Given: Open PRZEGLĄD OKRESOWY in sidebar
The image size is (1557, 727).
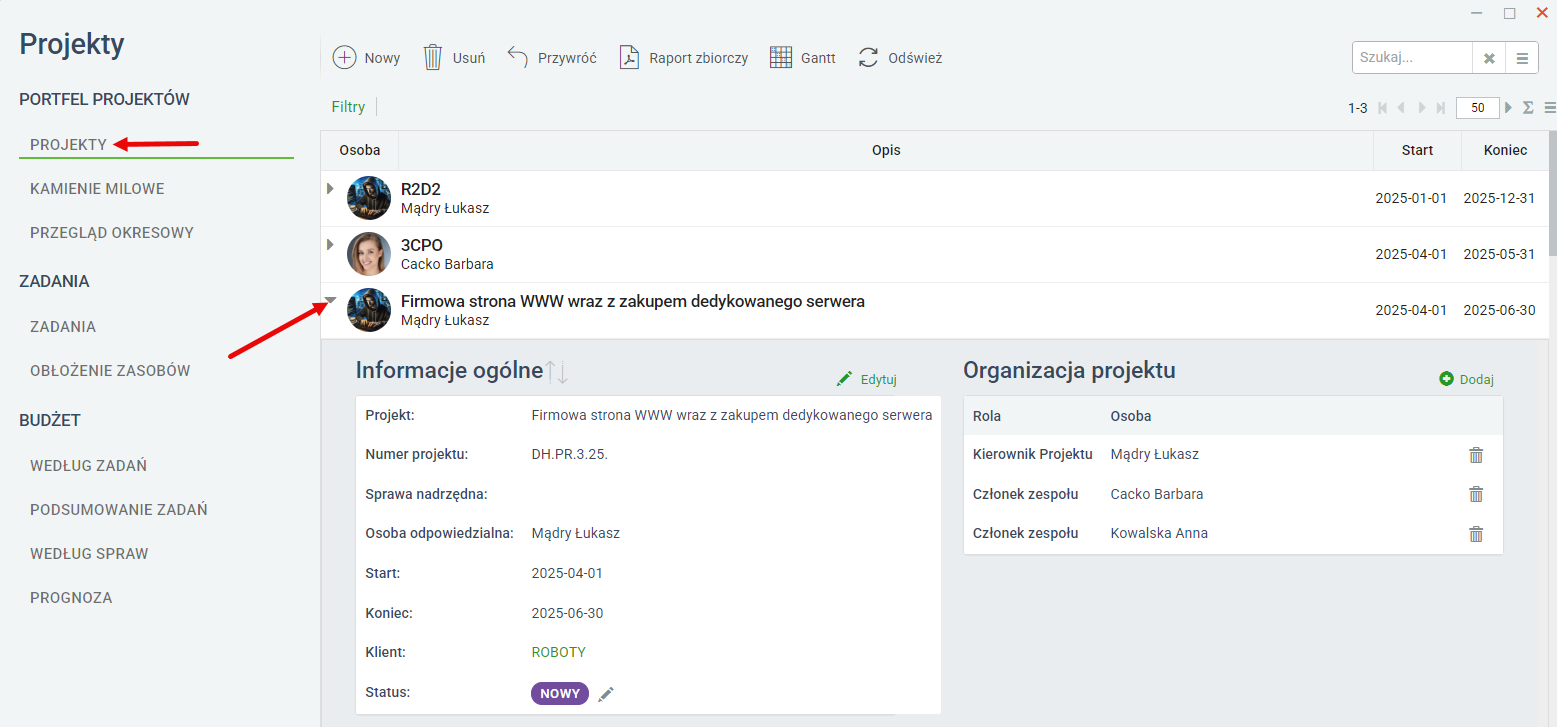Looking at the screenshot, I should coord(112,233).
